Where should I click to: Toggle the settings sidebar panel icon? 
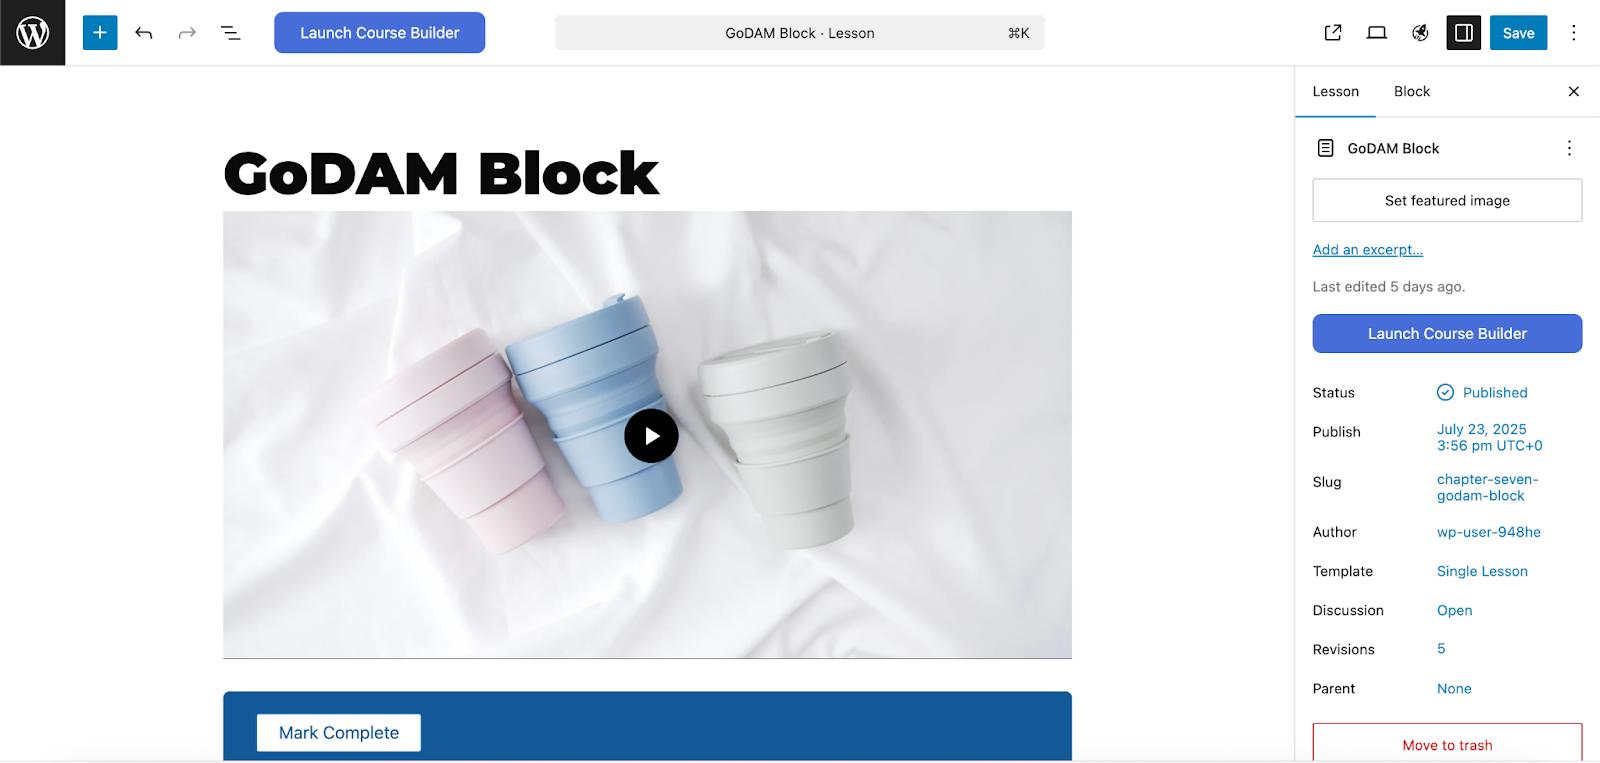(x=1463, y=33)
